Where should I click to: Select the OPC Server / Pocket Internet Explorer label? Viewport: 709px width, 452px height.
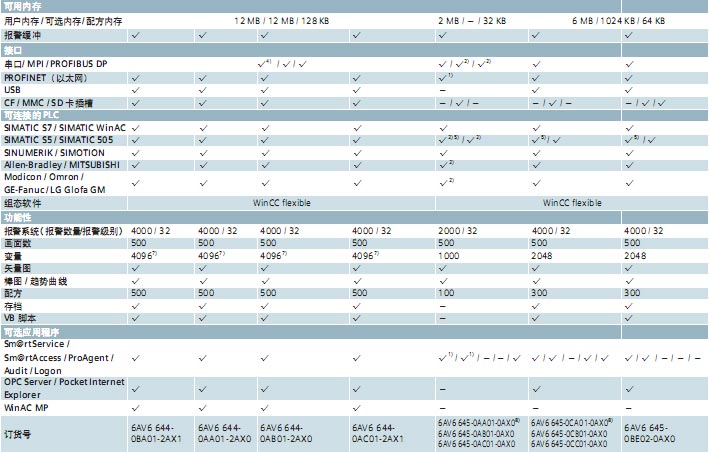(64, 388)
